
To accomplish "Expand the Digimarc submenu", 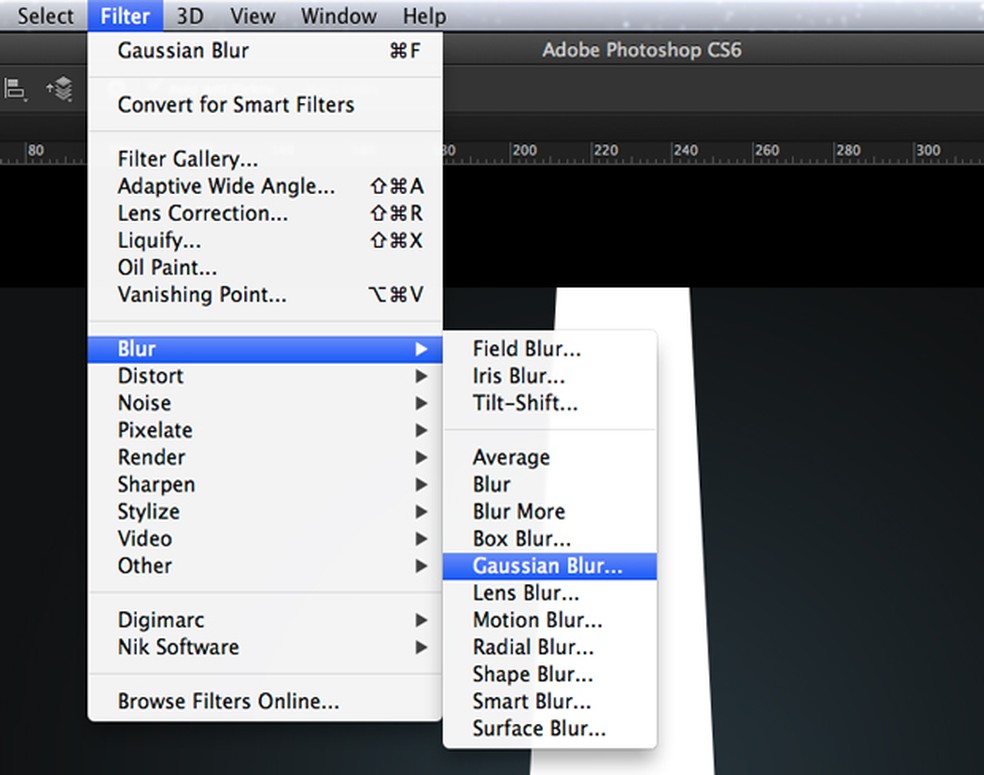I will 265,620.
